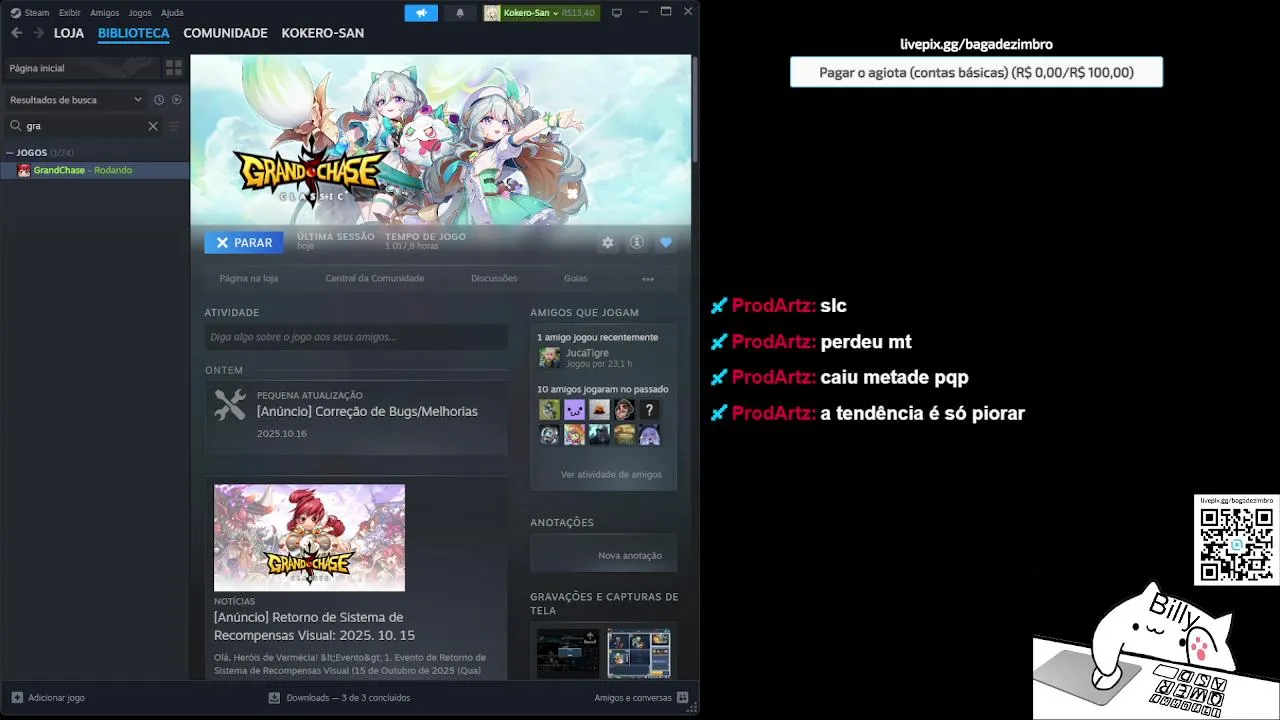Click Ver atividade de amigos
This screenshot has height=720, width=1280.
611,474
